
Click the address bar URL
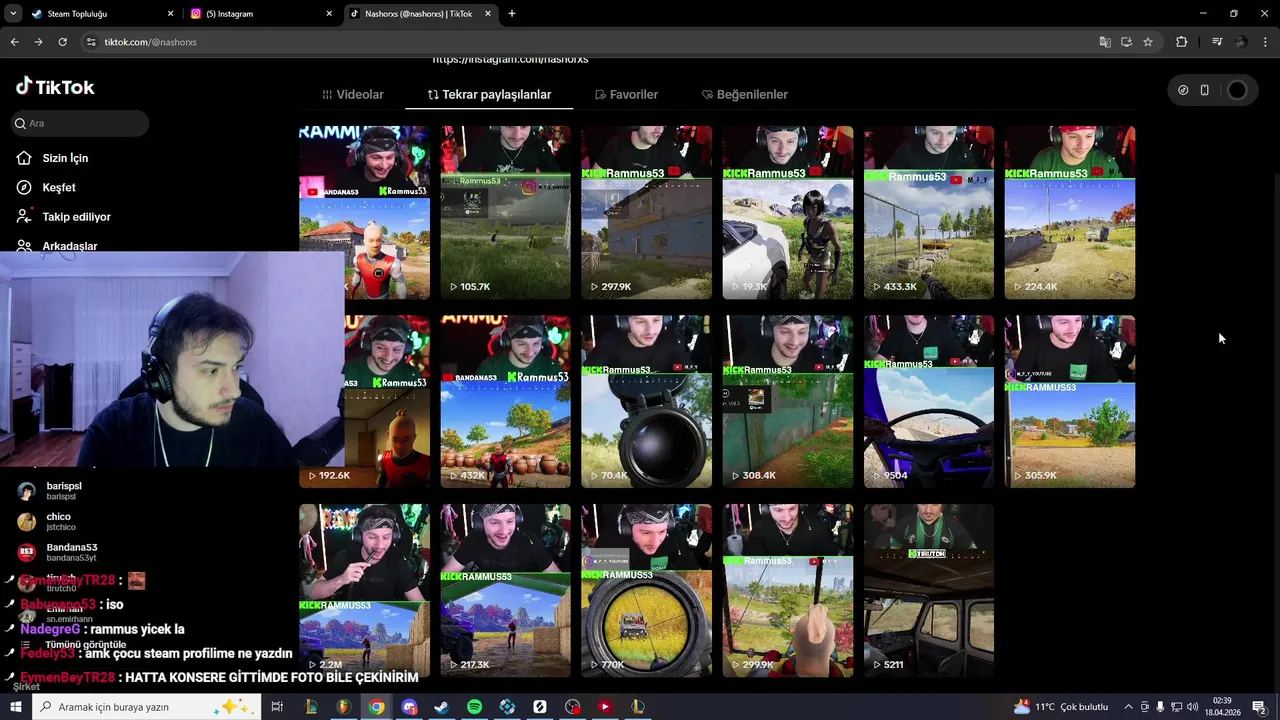point(151,42)
